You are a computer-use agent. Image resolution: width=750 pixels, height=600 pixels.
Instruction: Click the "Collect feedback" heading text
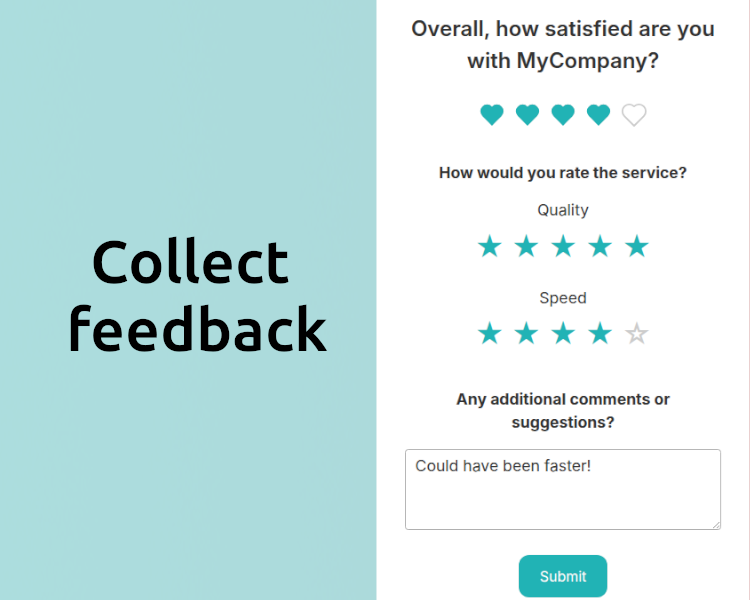(x=197, y=296)
